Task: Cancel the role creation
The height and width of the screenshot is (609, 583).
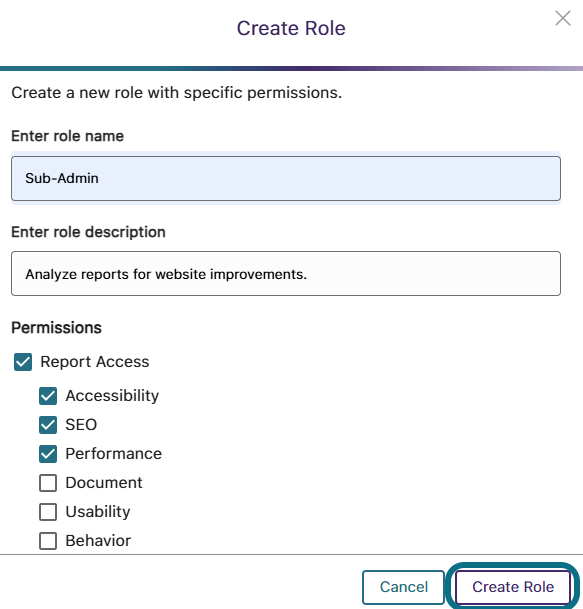Action: 403,587
